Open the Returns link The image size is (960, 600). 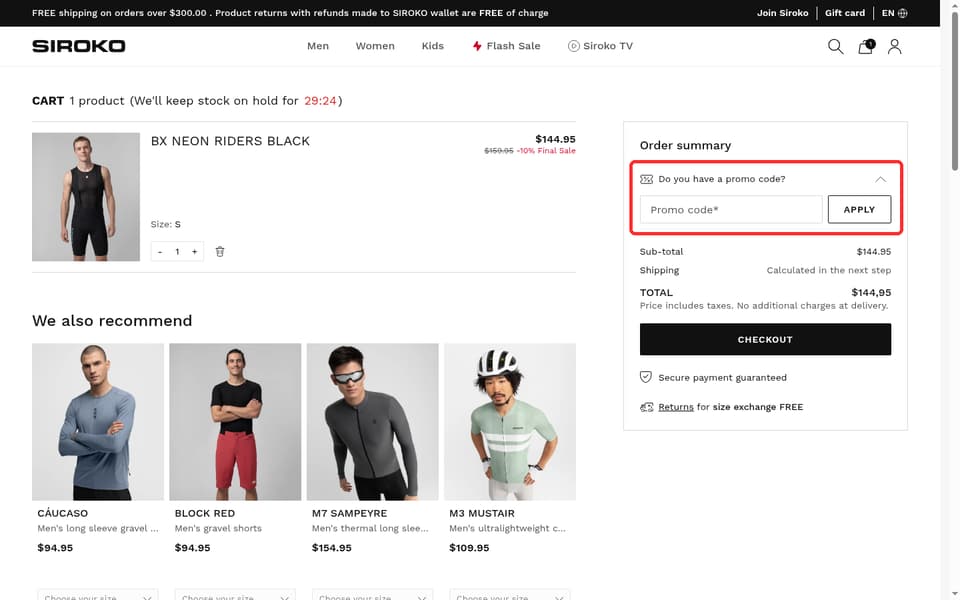pyautogui.click(x=676, y=407)
